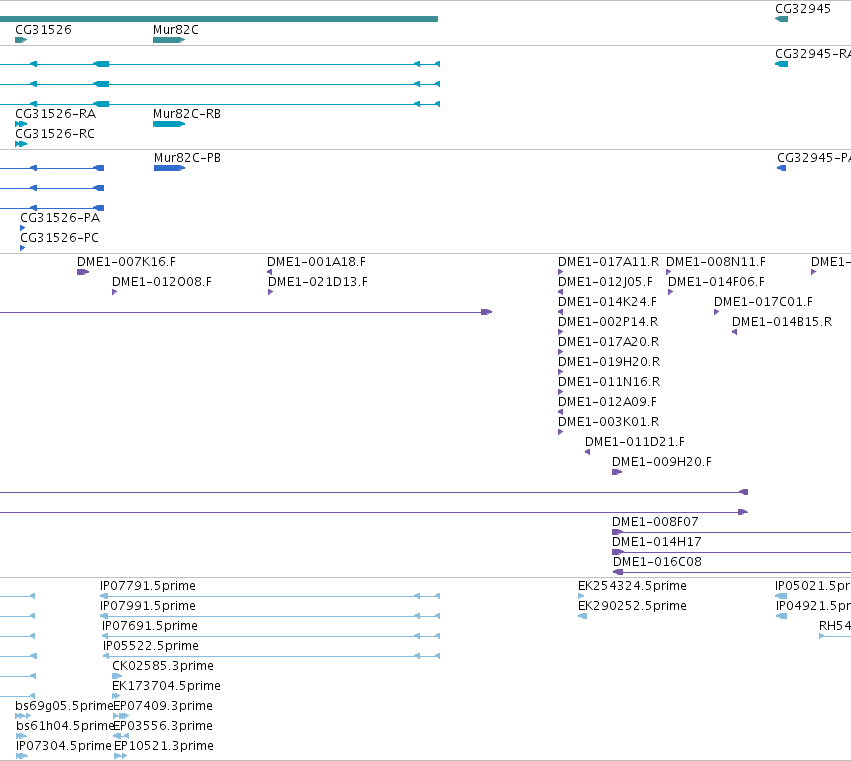
Task: Click the Mur82C gene arrow glyph
Action: tap(169, 40)
